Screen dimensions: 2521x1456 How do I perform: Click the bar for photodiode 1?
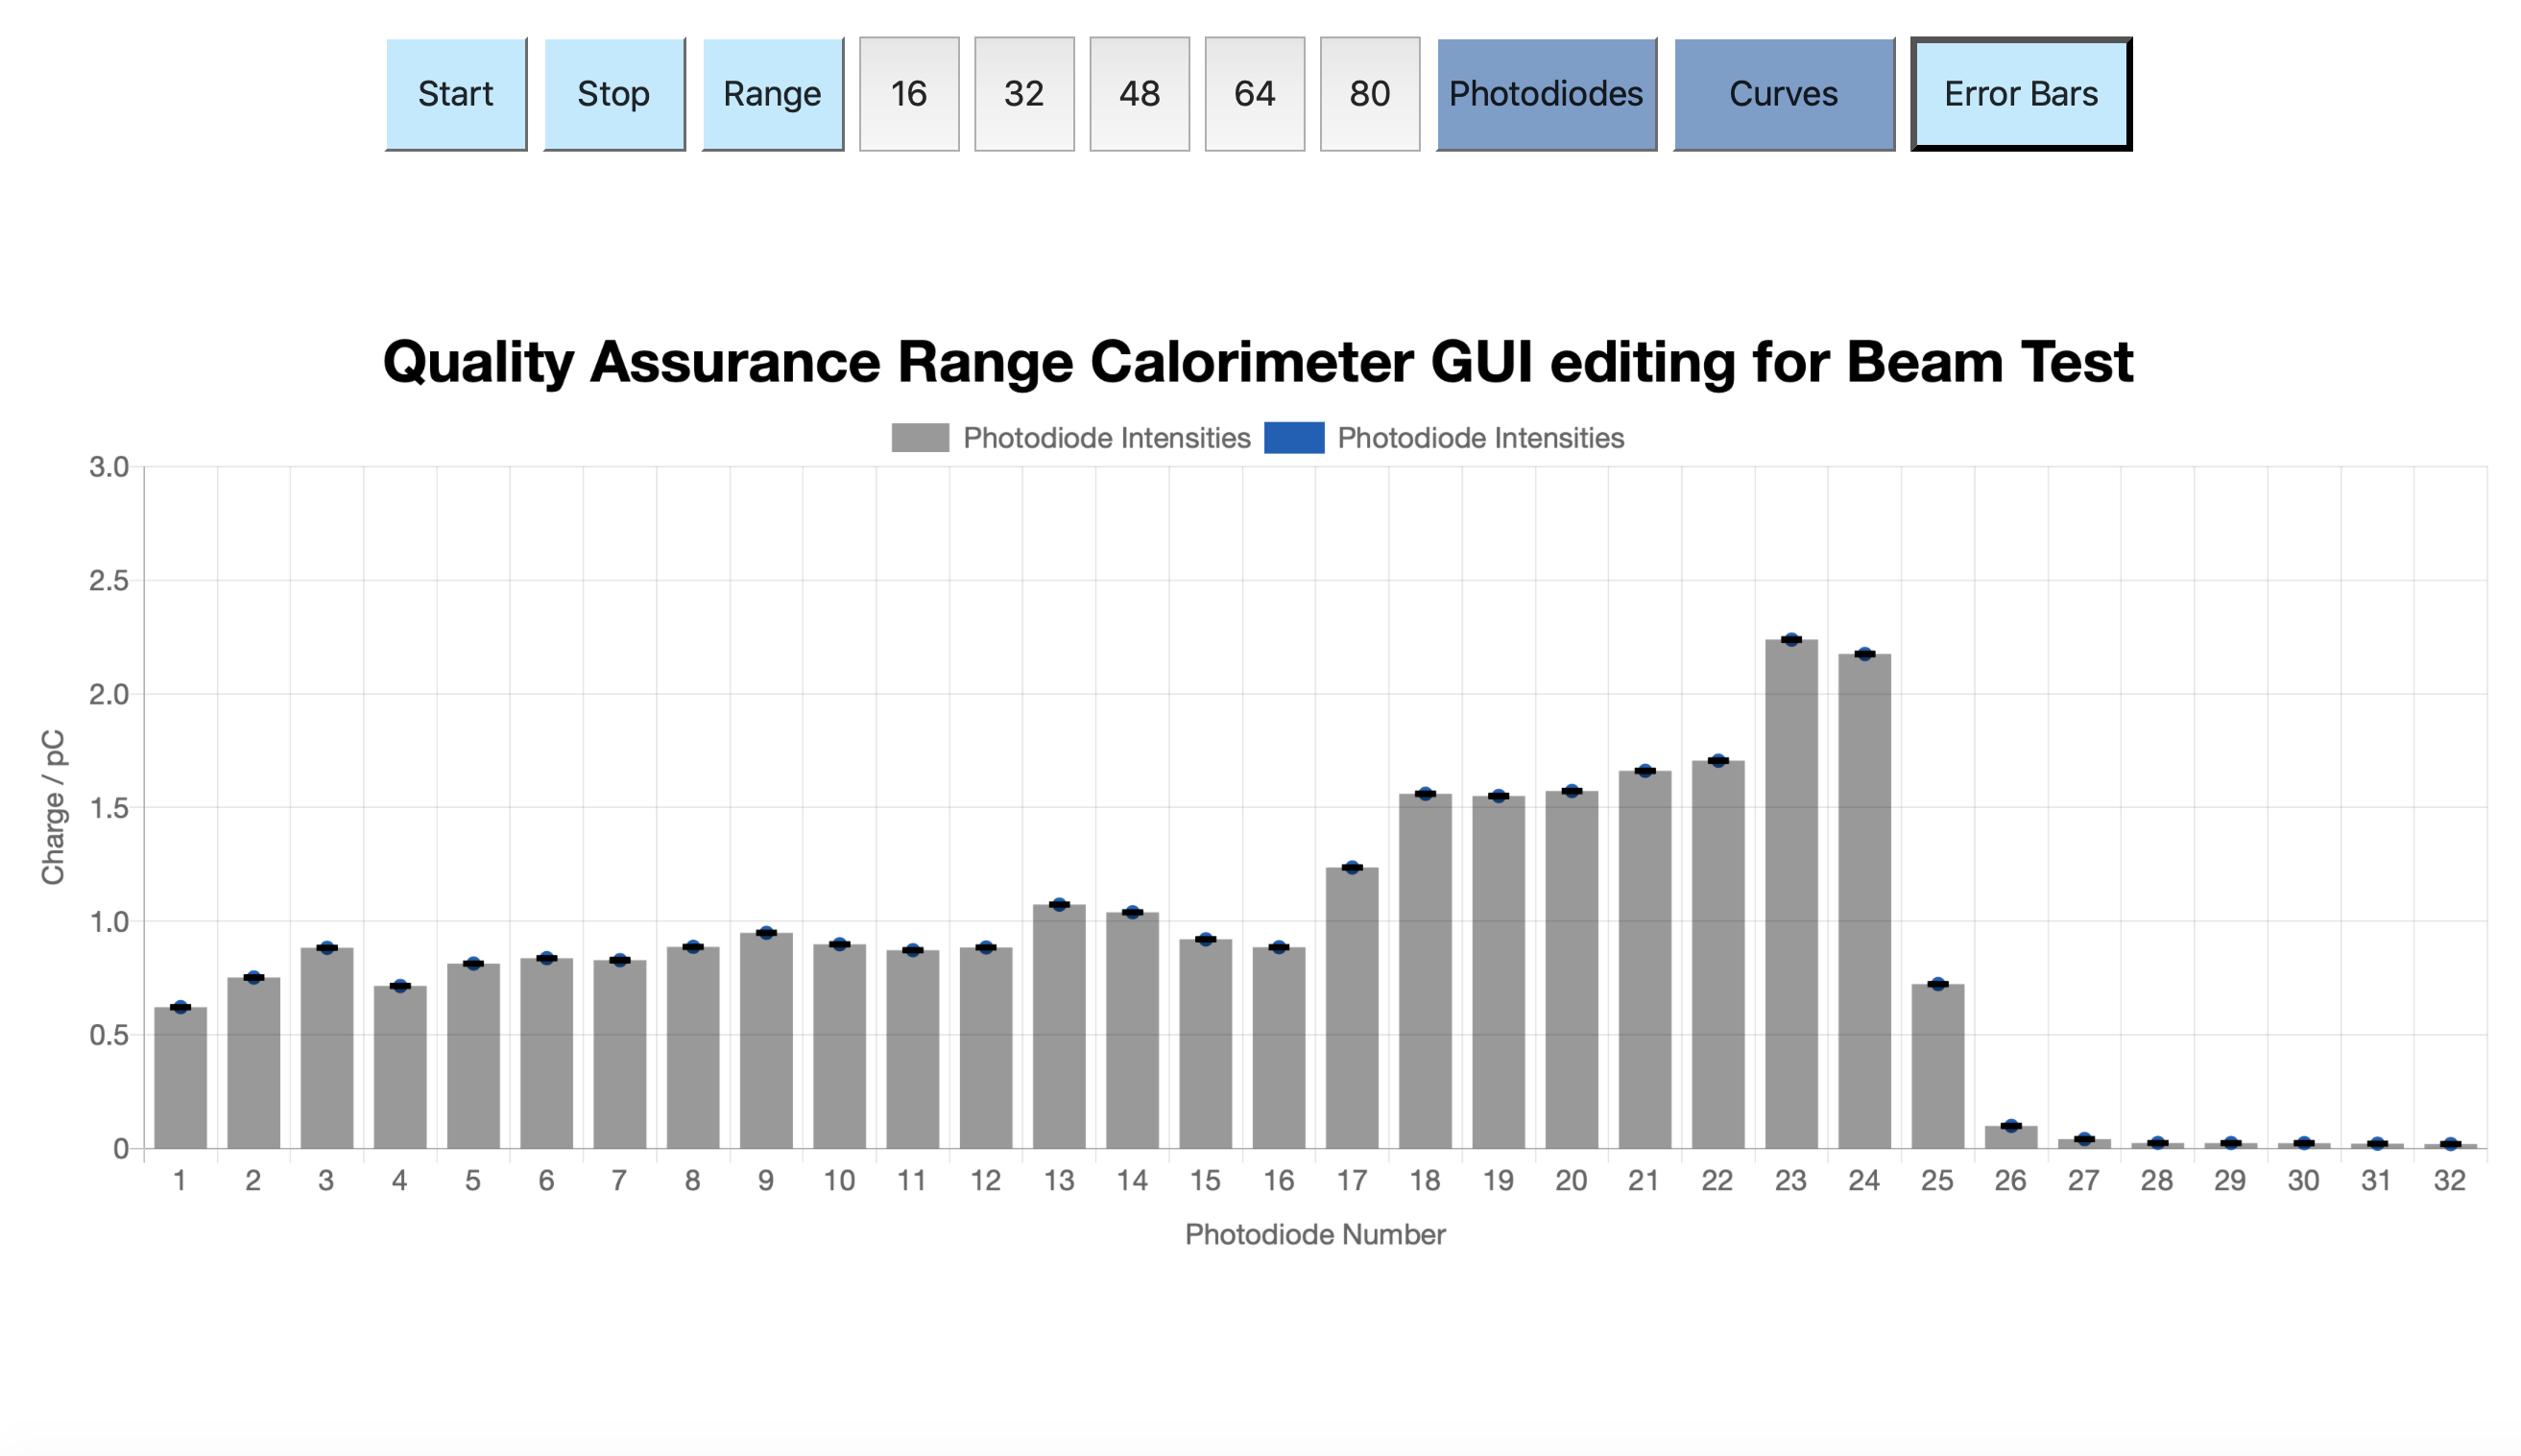[x=180, y=1077]
